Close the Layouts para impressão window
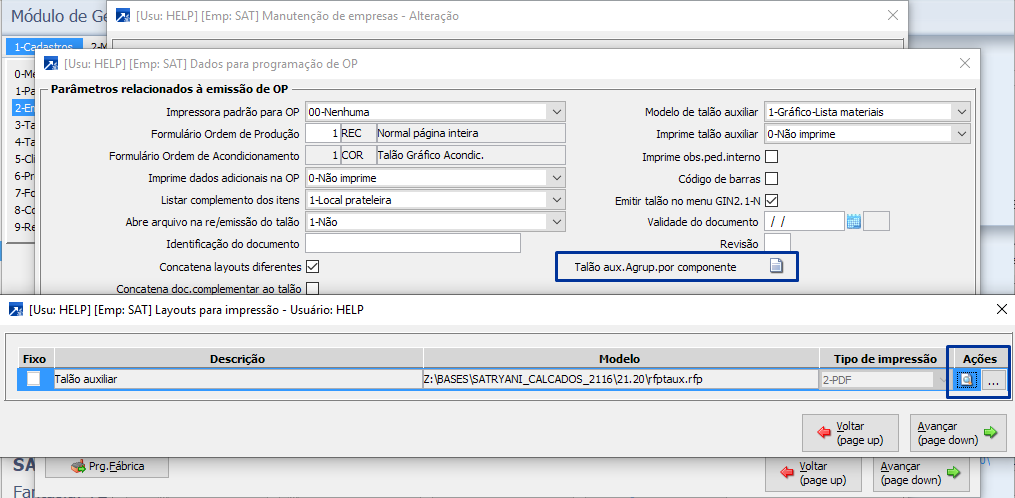The width and height of the screenshot is (1015, 498). click(x=1001, y=309)
